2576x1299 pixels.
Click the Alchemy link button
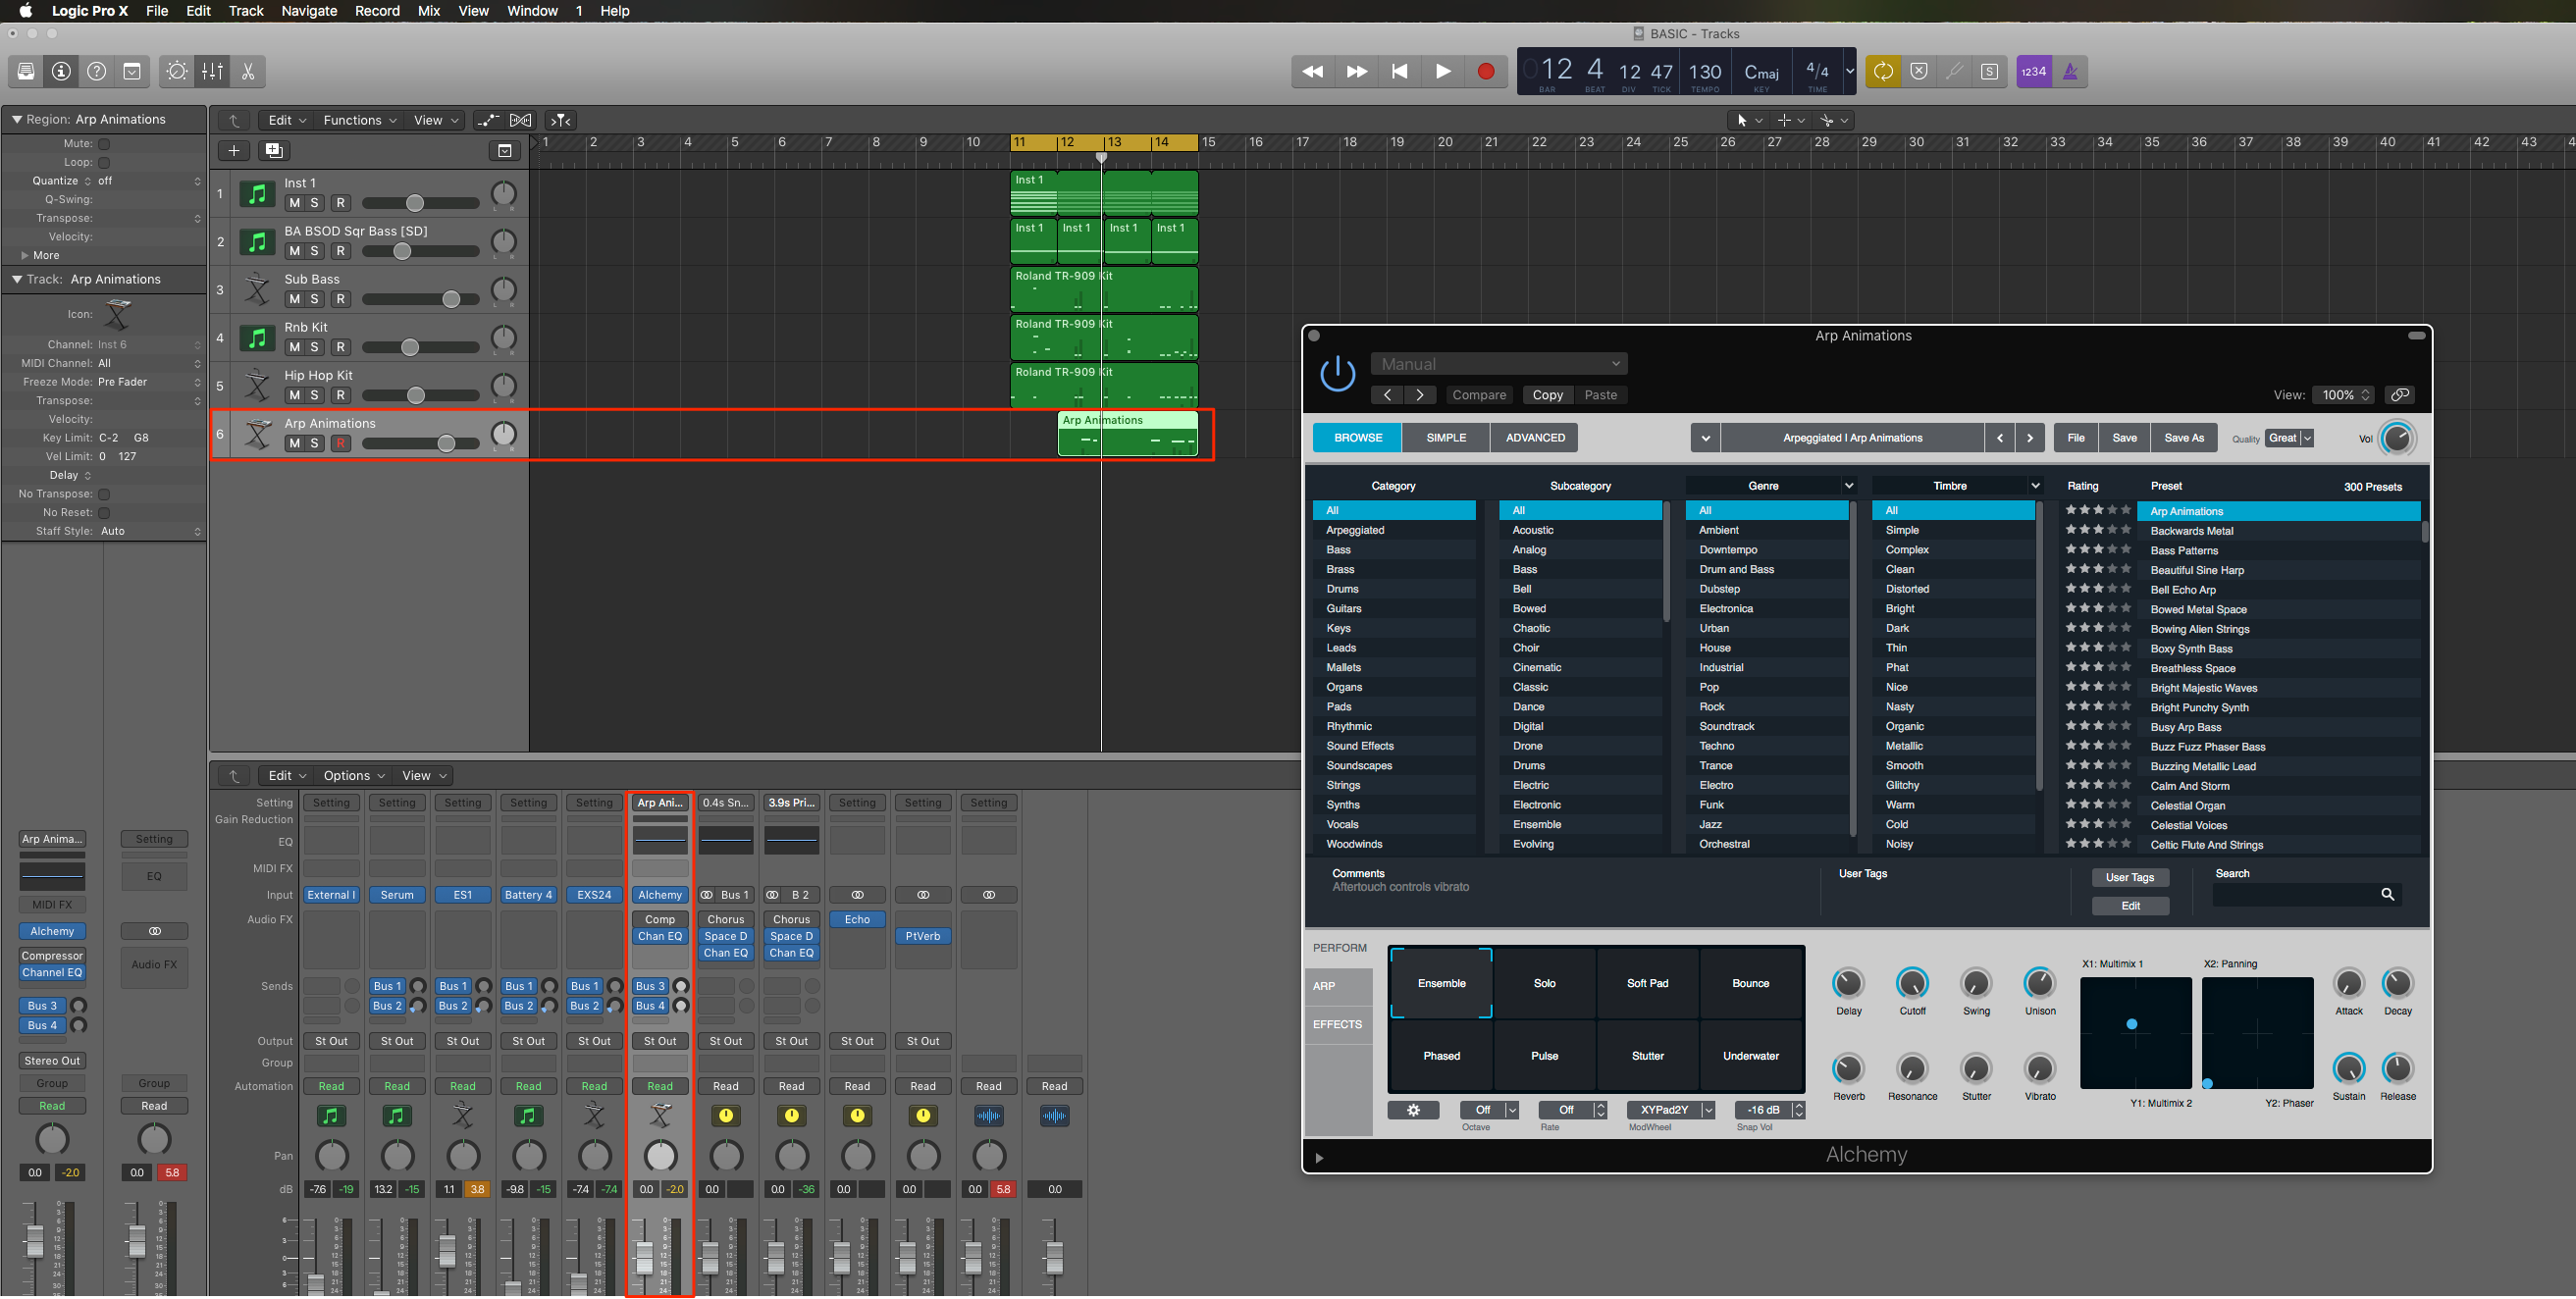pos(2400,395)
